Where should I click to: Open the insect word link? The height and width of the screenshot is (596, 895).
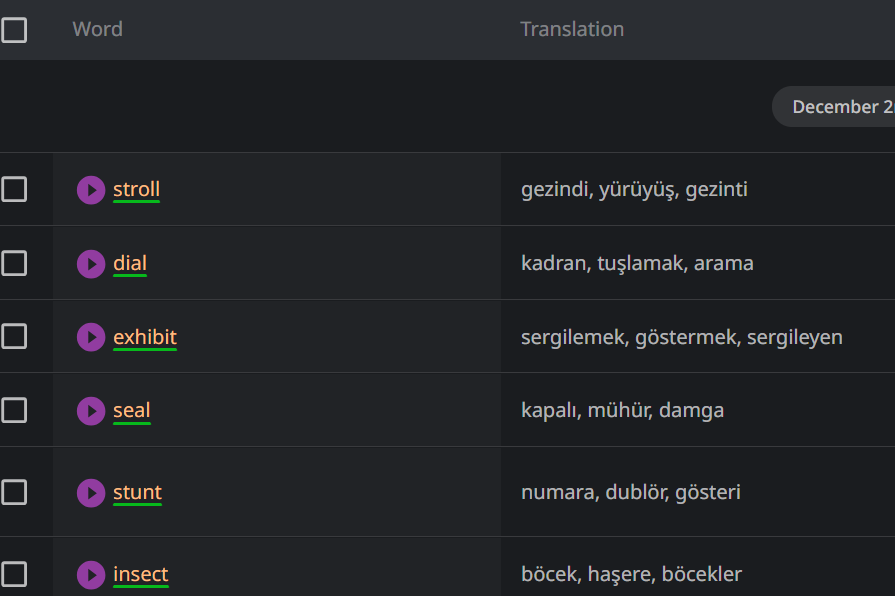coord(140,574)
